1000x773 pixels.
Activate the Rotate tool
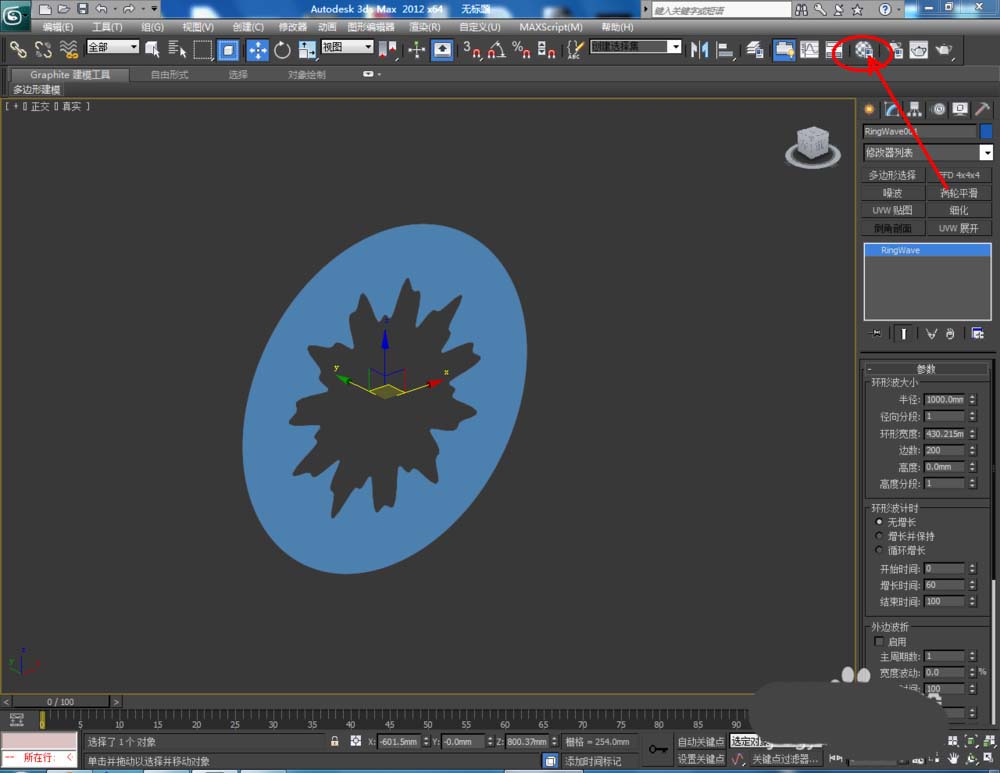tap(282, 49)
